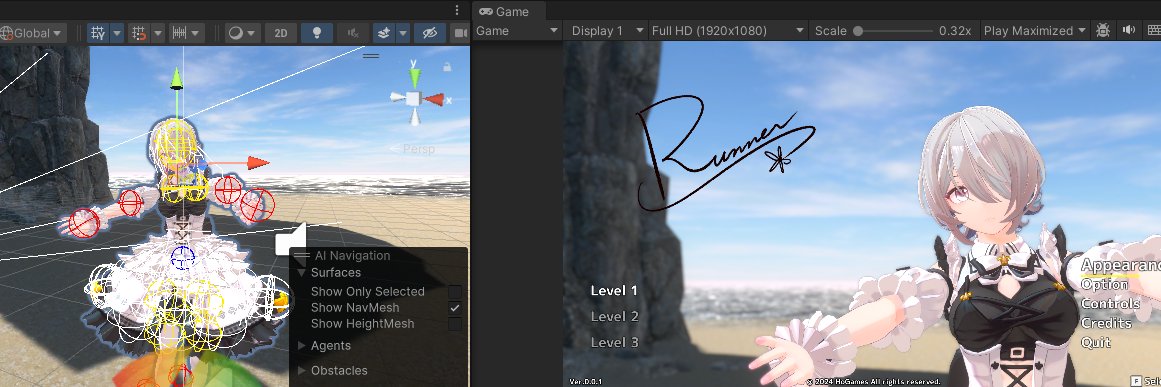Click the green Y move arrow handle

point(176,78)
